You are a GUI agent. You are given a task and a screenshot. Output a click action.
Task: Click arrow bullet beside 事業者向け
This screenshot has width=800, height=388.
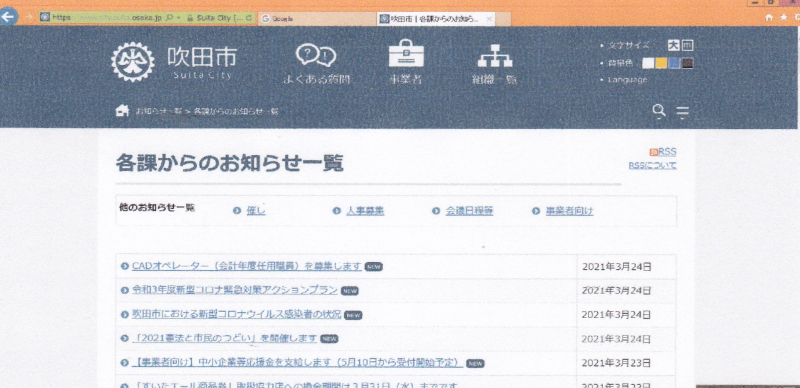coord(536,211)
